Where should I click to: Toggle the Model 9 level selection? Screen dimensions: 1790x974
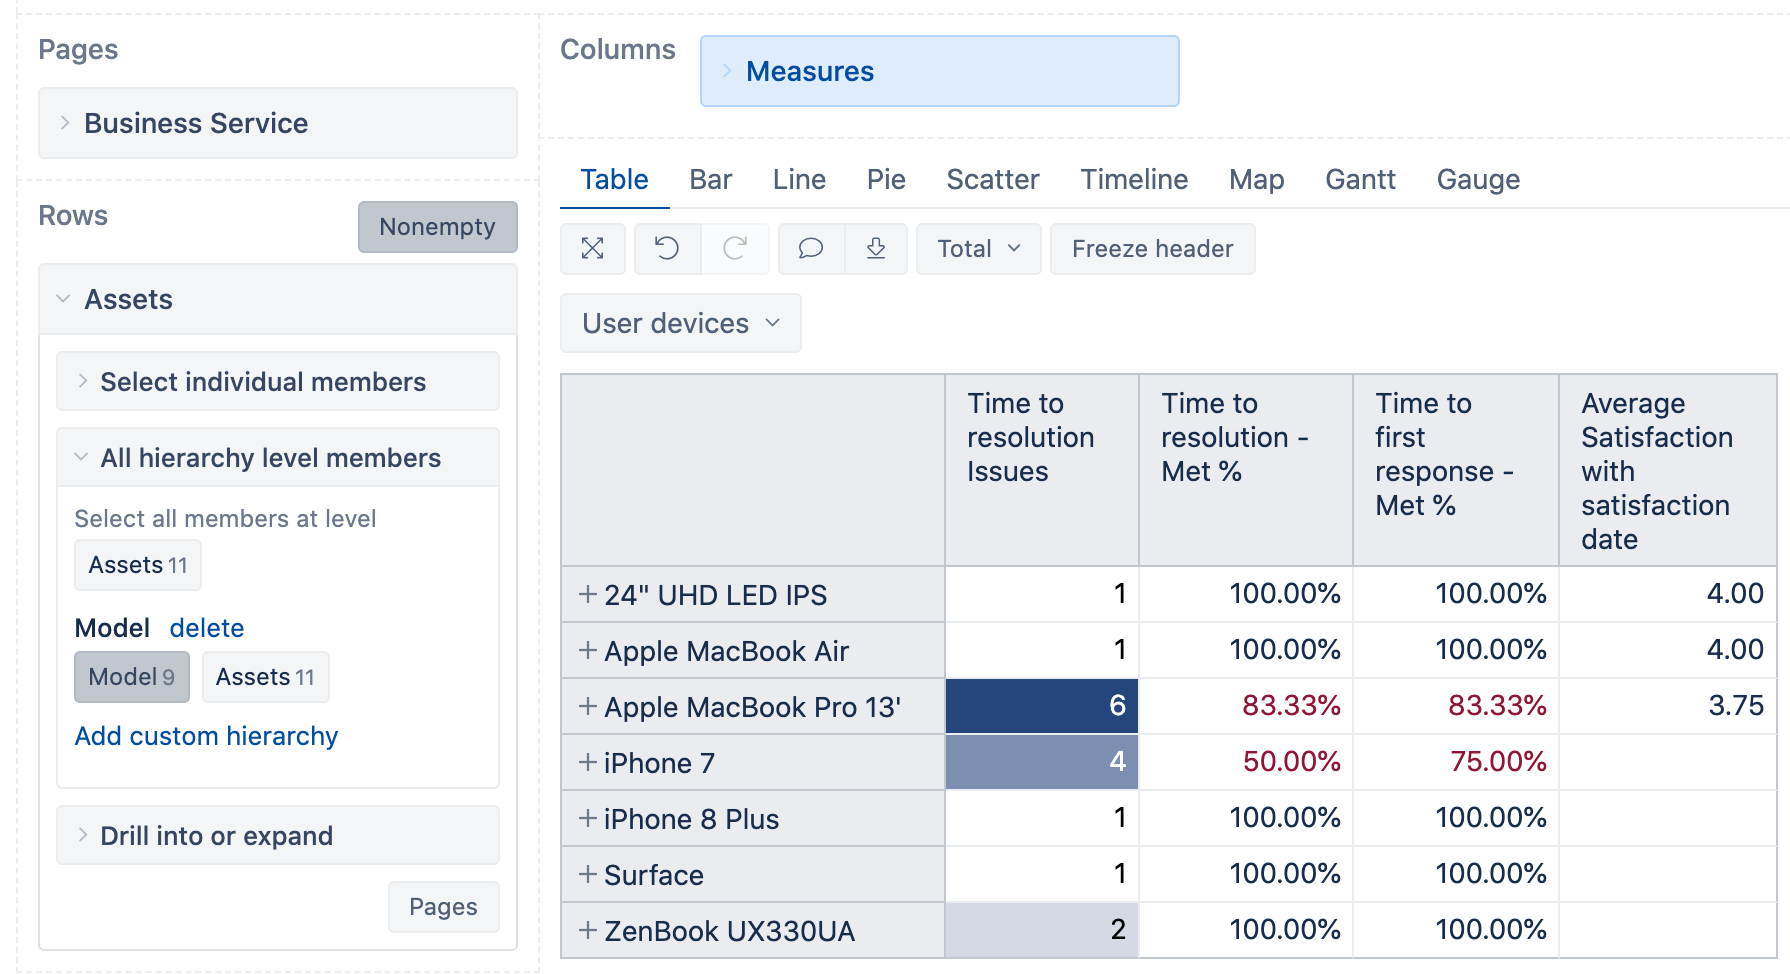(x=132, y=677)
